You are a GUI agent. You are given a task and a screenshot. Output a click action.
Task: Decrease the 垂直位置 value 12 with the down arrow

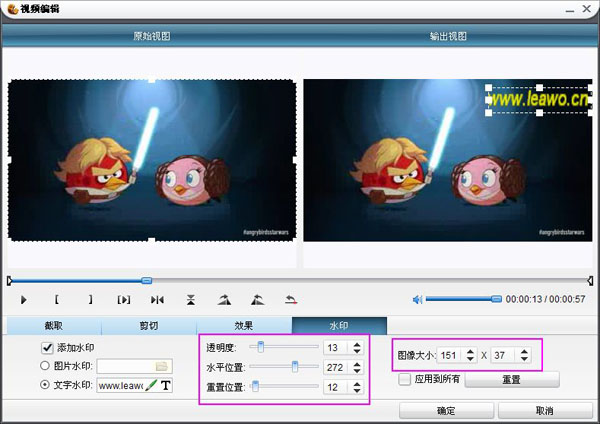[x=357, y=391]
